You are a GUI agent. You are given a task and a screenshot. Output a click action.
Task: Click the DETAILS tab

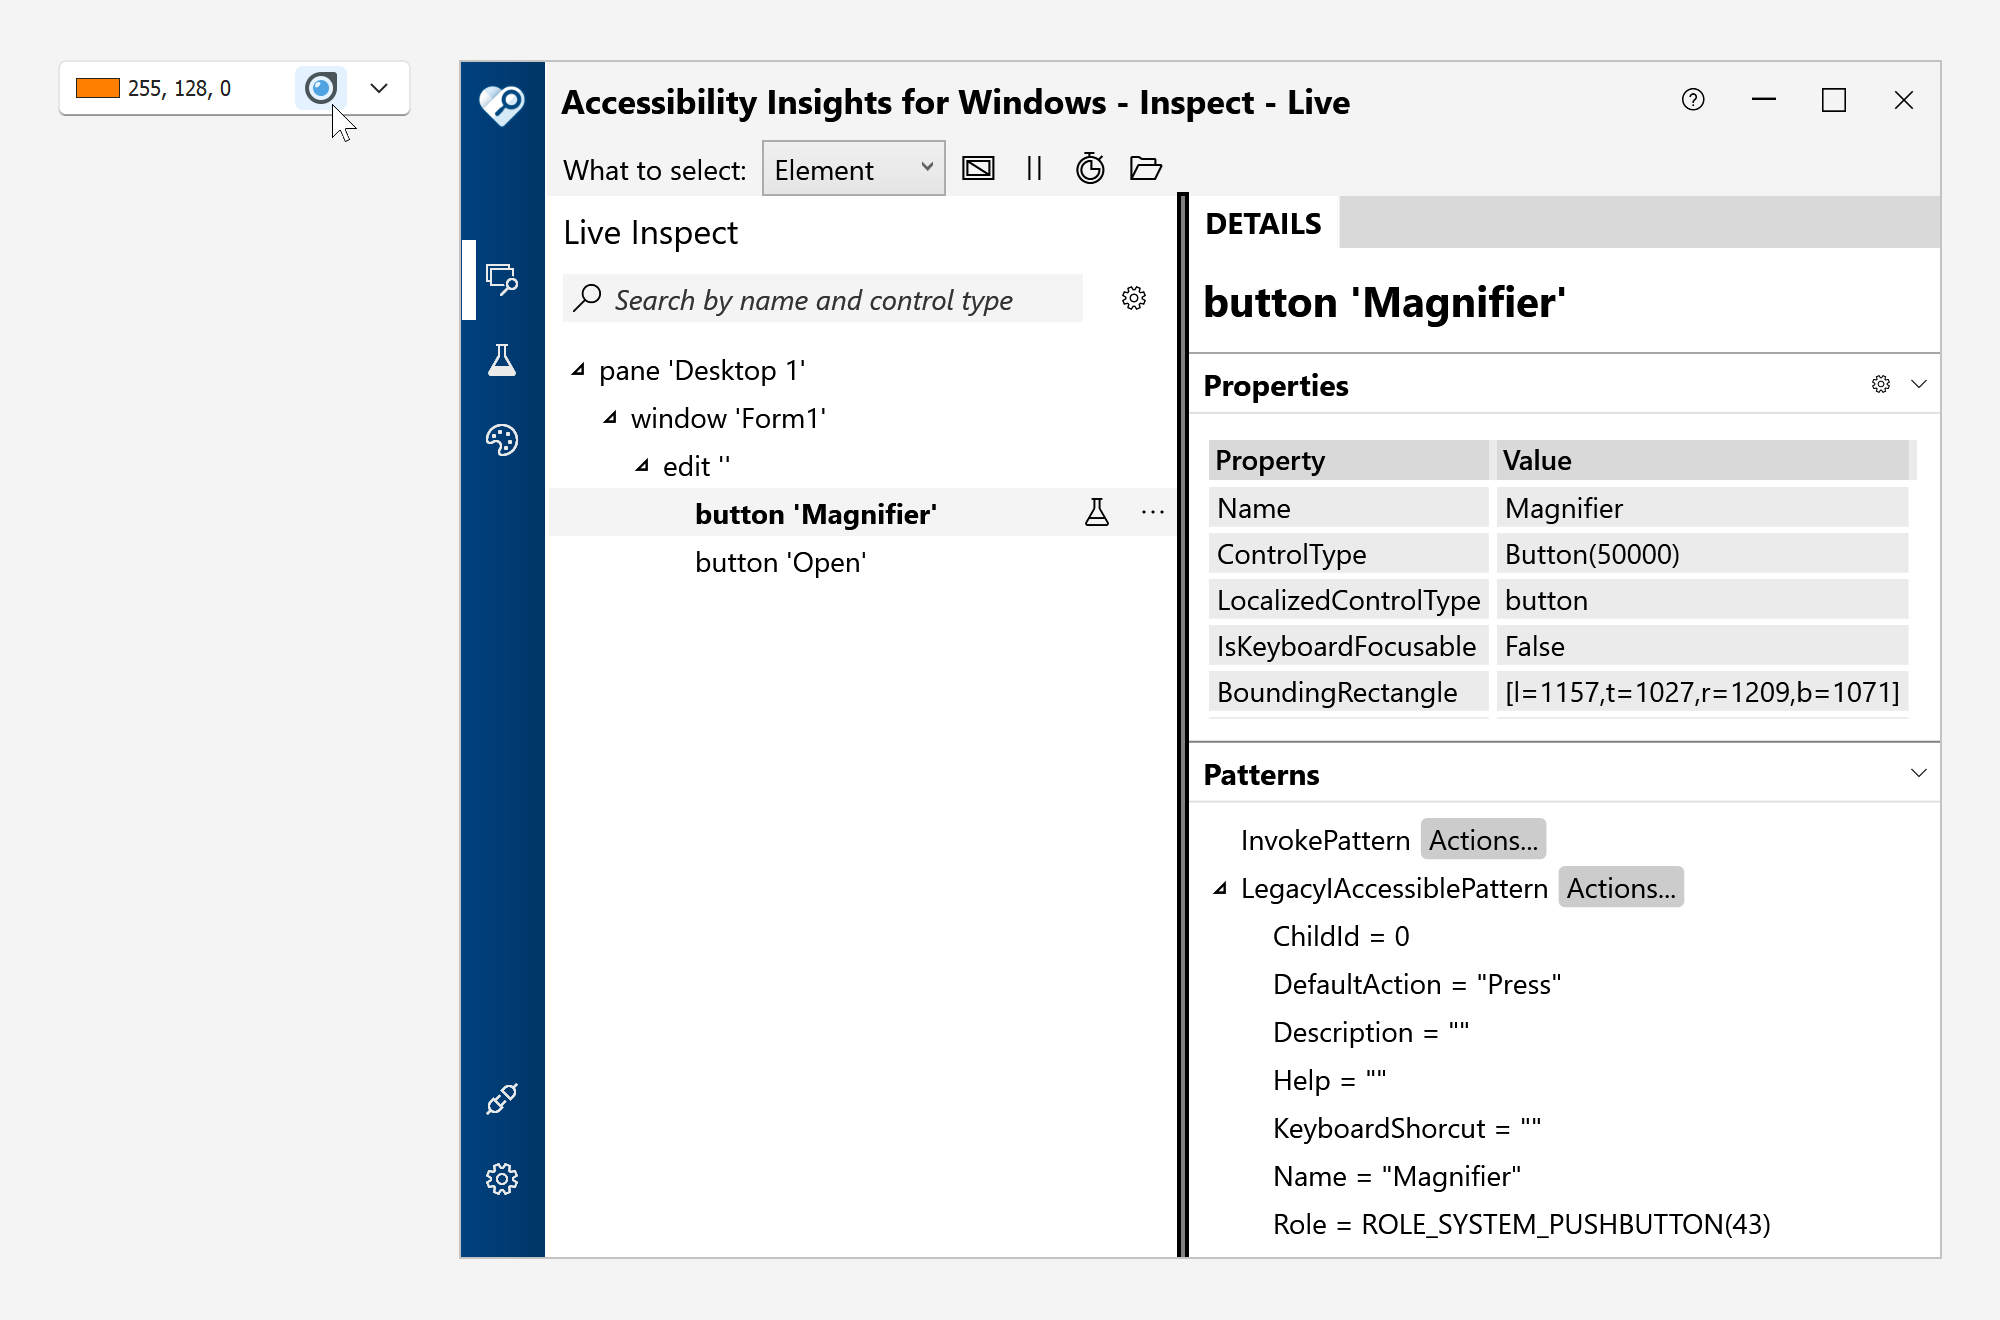(x=1263, y=223)
